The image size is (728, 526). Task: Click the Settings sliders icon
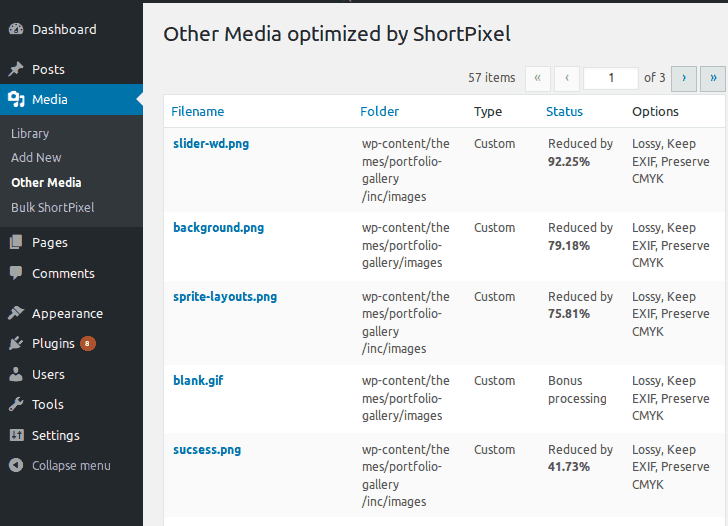pyautogui.click(x=16, y=435)
